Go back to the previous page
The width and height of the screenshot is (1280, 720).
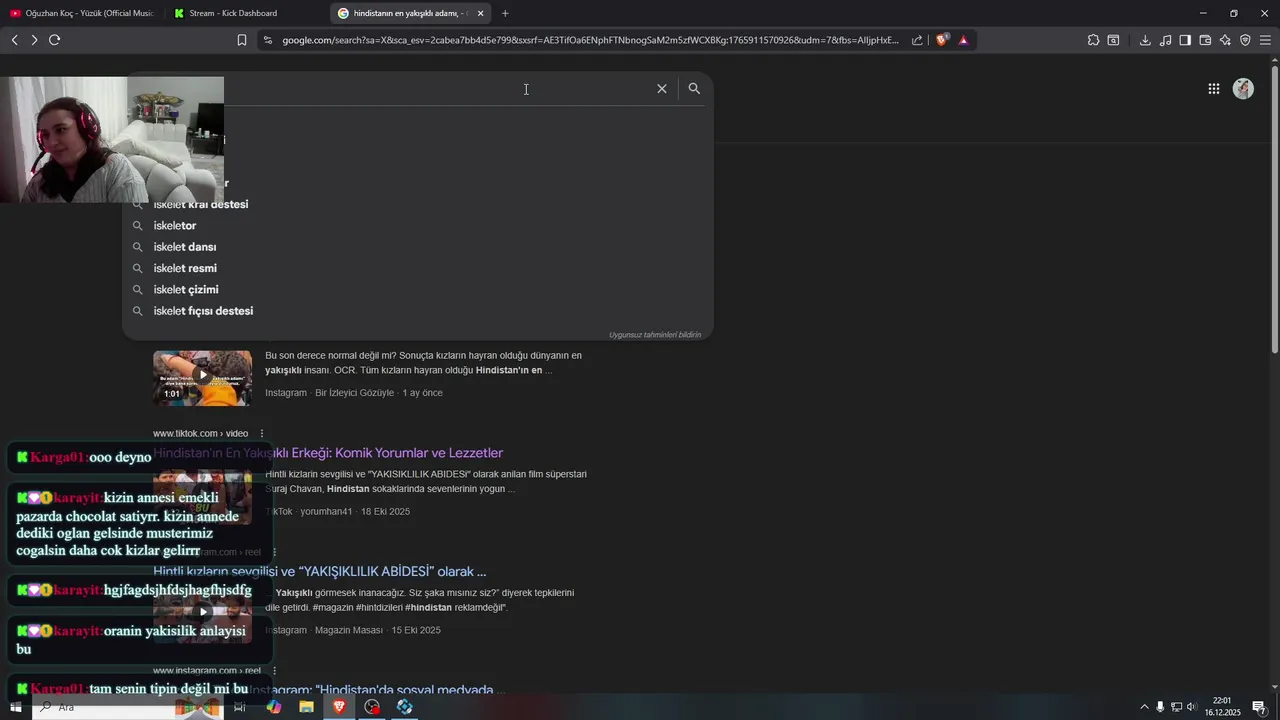tap(14, 40)
